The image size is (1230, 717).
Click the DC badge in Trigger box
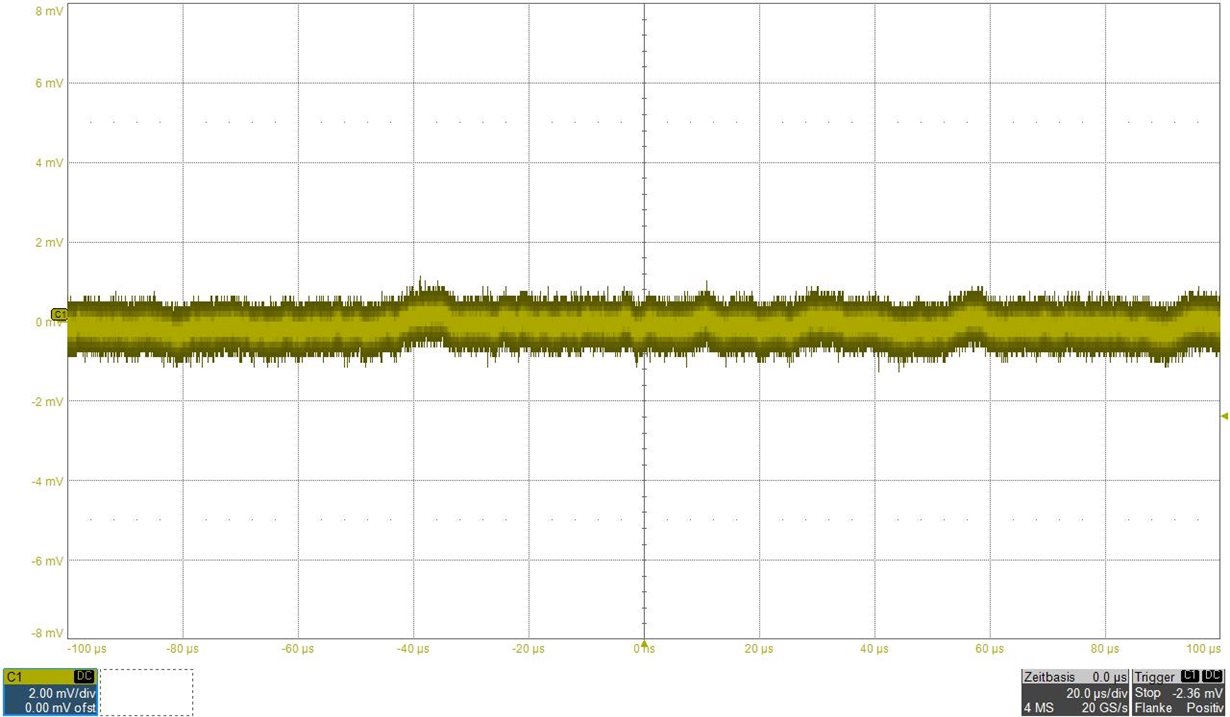[1213, 677]
